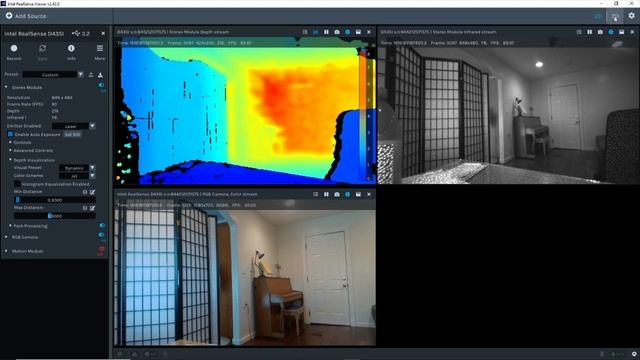Maximize the Infrared stream view
Screen dimensions: 640x360
click(x=621, y=32)
